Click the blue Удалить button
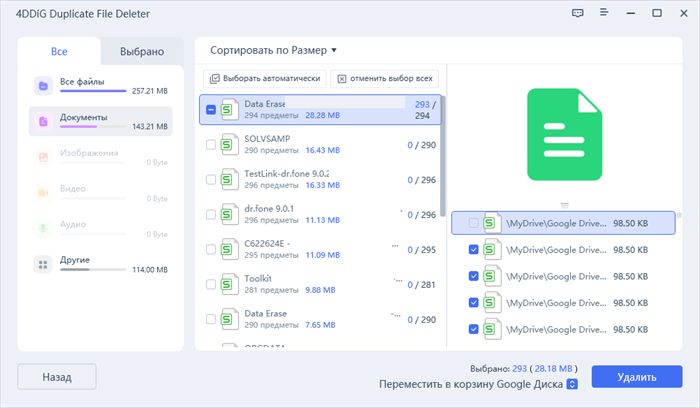 pyautogui.click(x=637, y=377)
